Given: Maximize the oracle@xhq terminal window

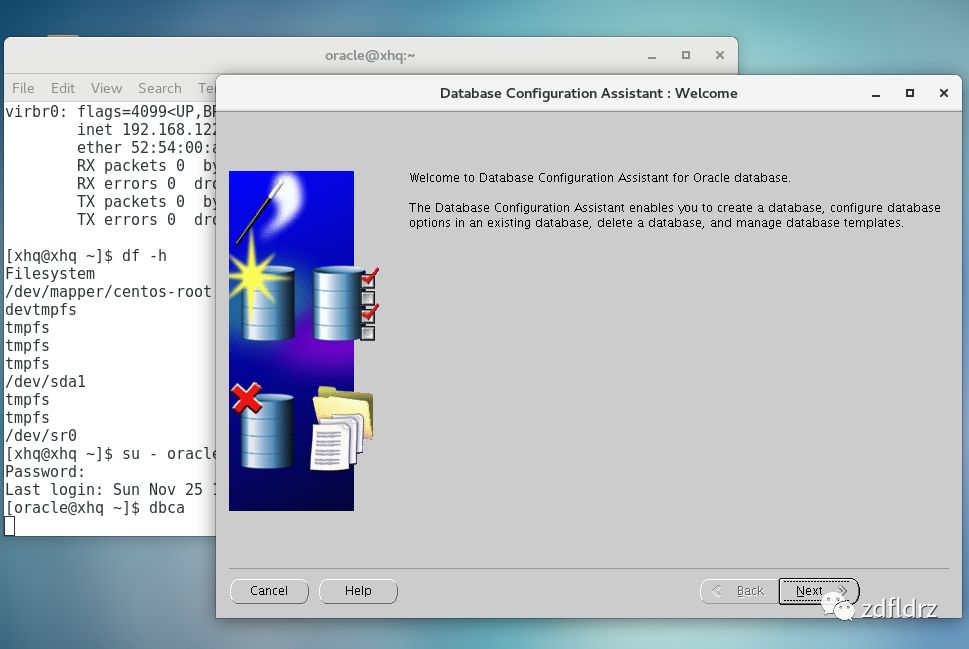Looking at the screenshot, I should click(x=686, y=55).
